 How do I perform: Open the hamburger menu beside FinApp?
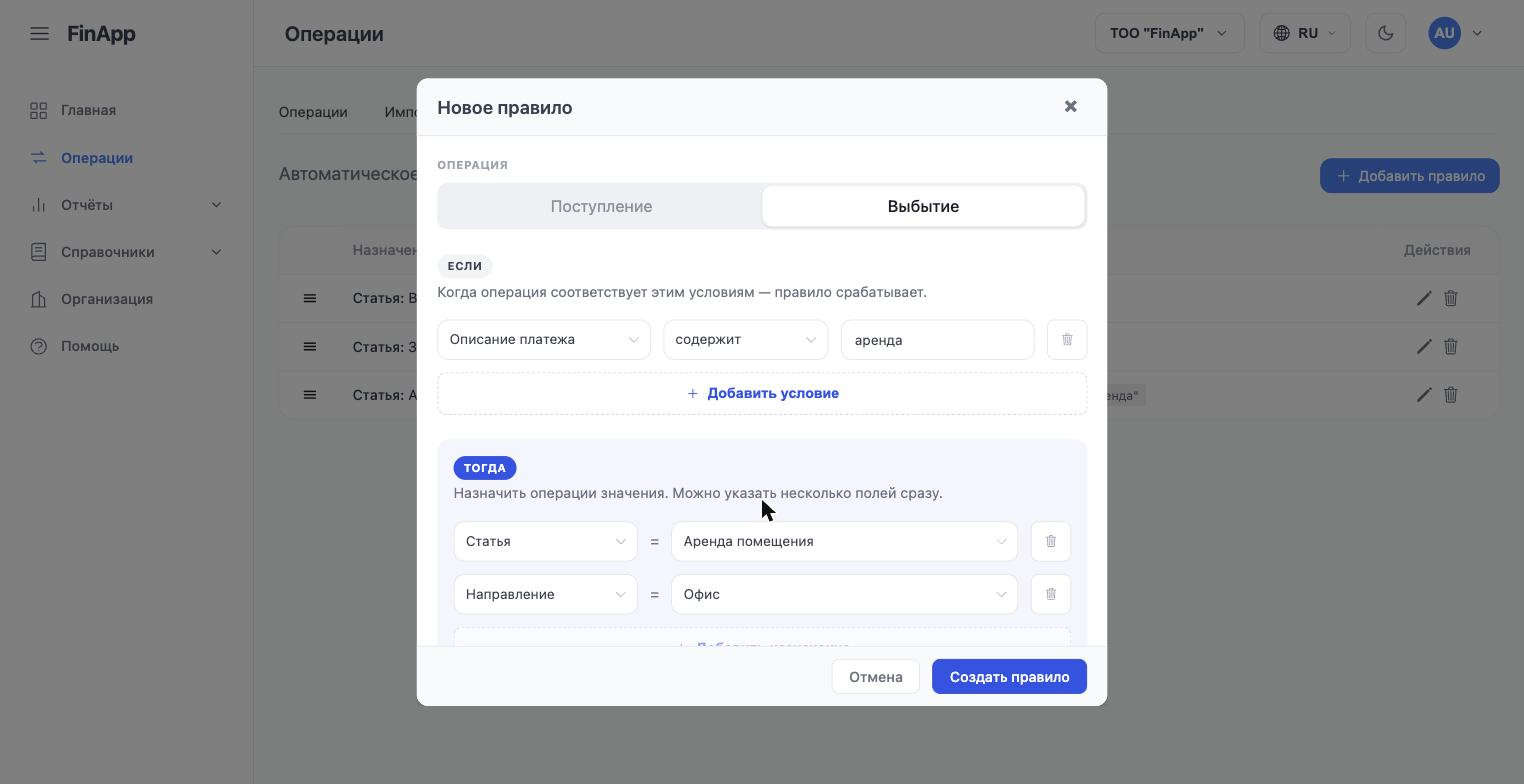click(39, 34)
